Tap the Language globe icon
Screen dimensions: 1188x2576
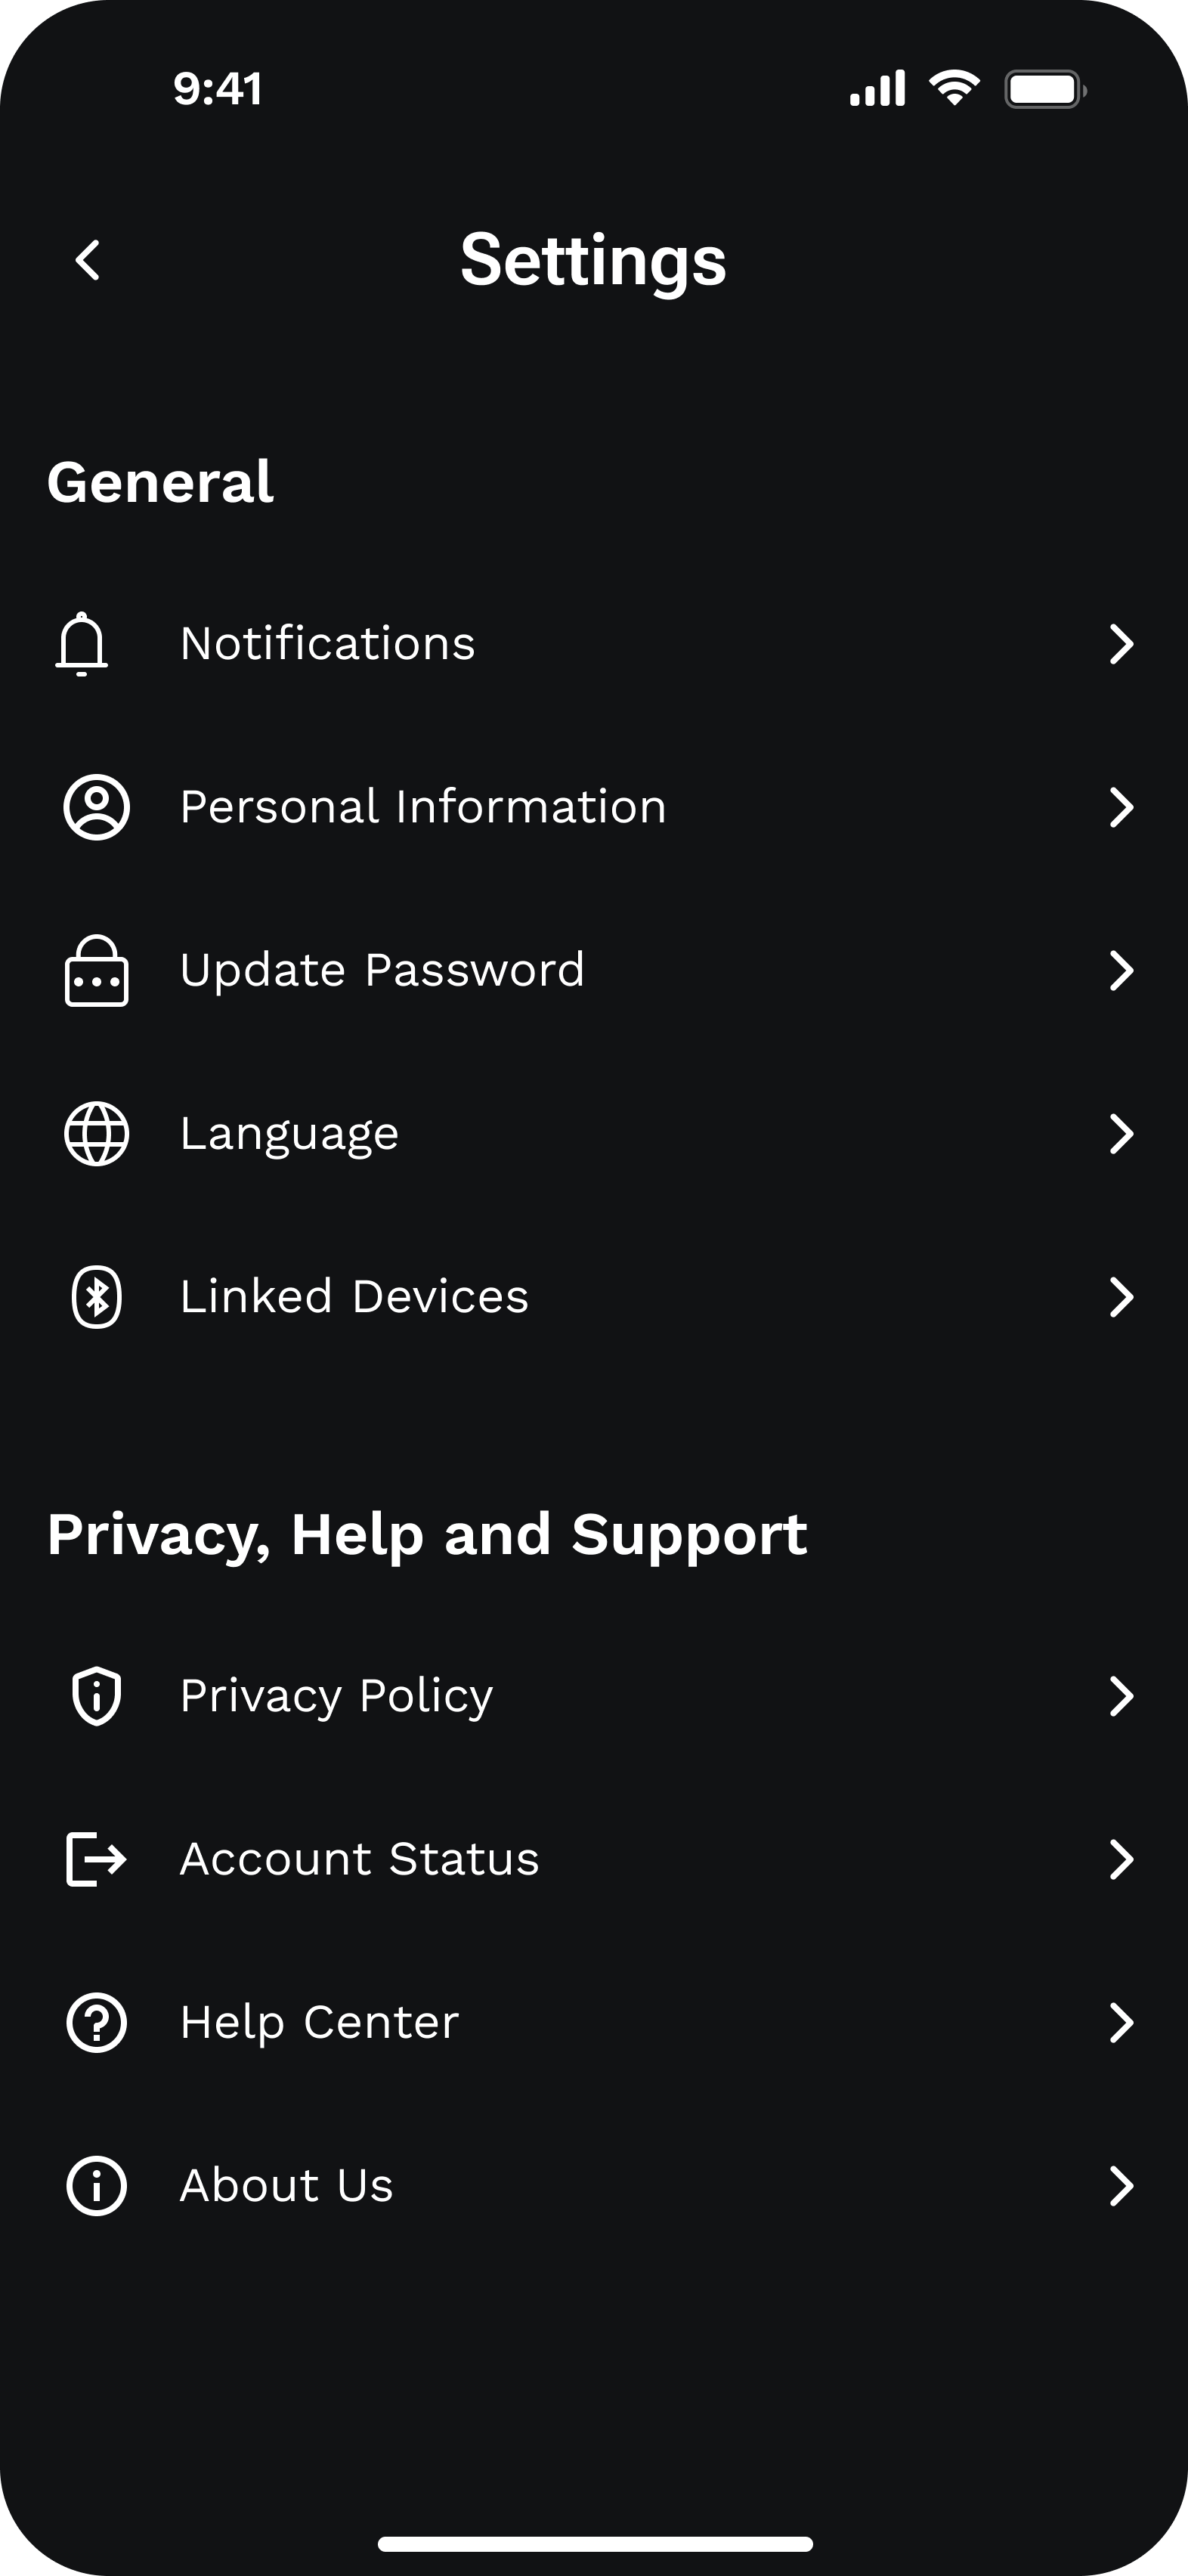pos(96,1134)
